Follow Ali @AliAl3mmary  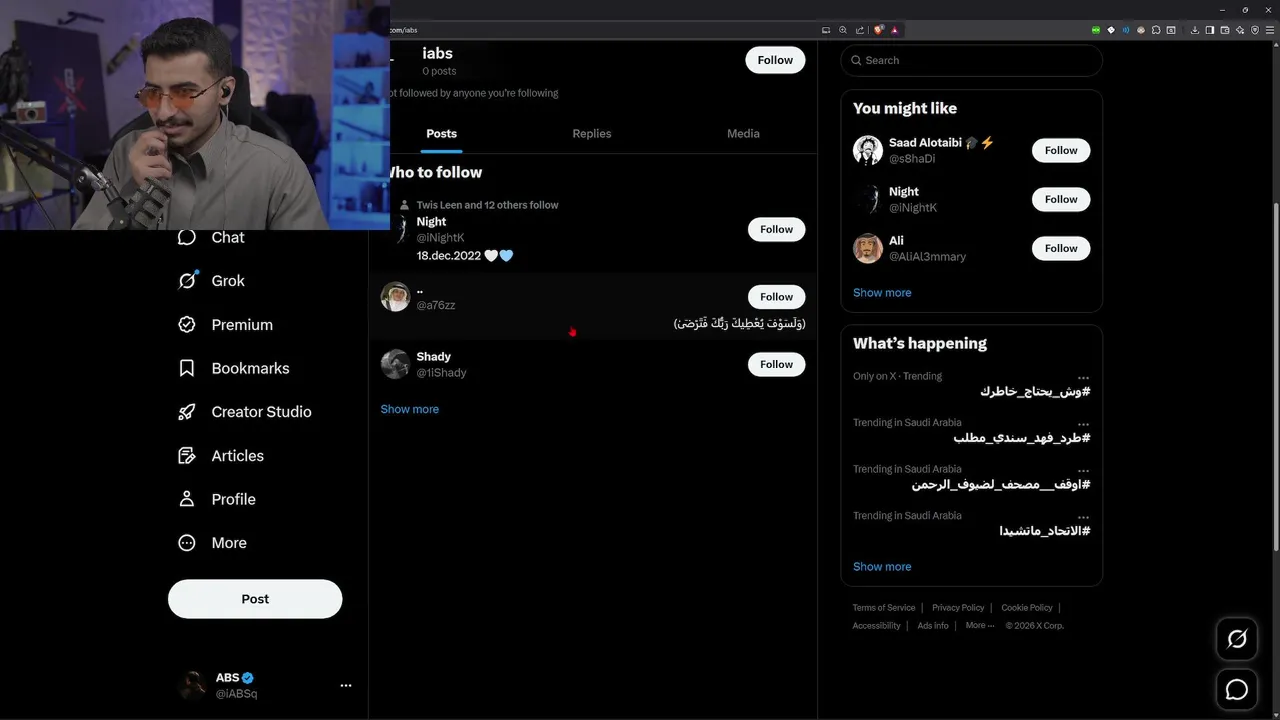pos(1061,248)
